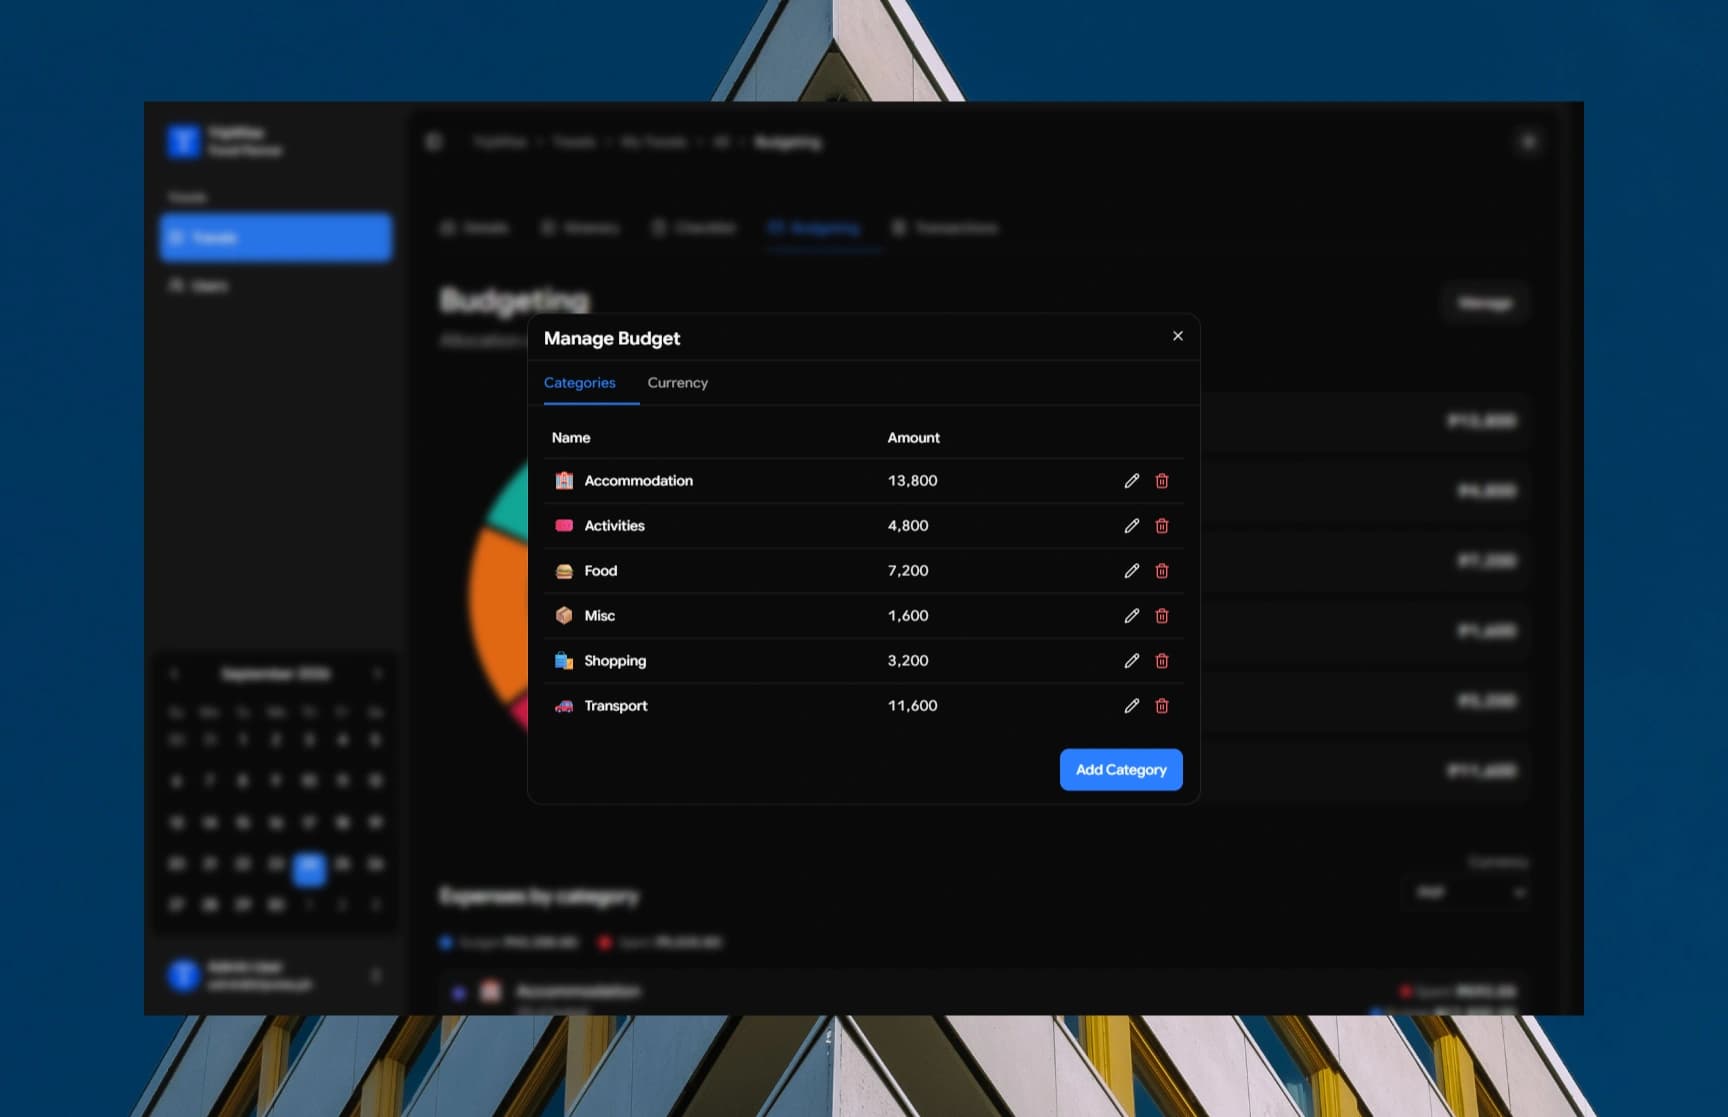Edit the Activities category with pencil icon
Screen dimensions: 1728x1117
[1131, 526]
